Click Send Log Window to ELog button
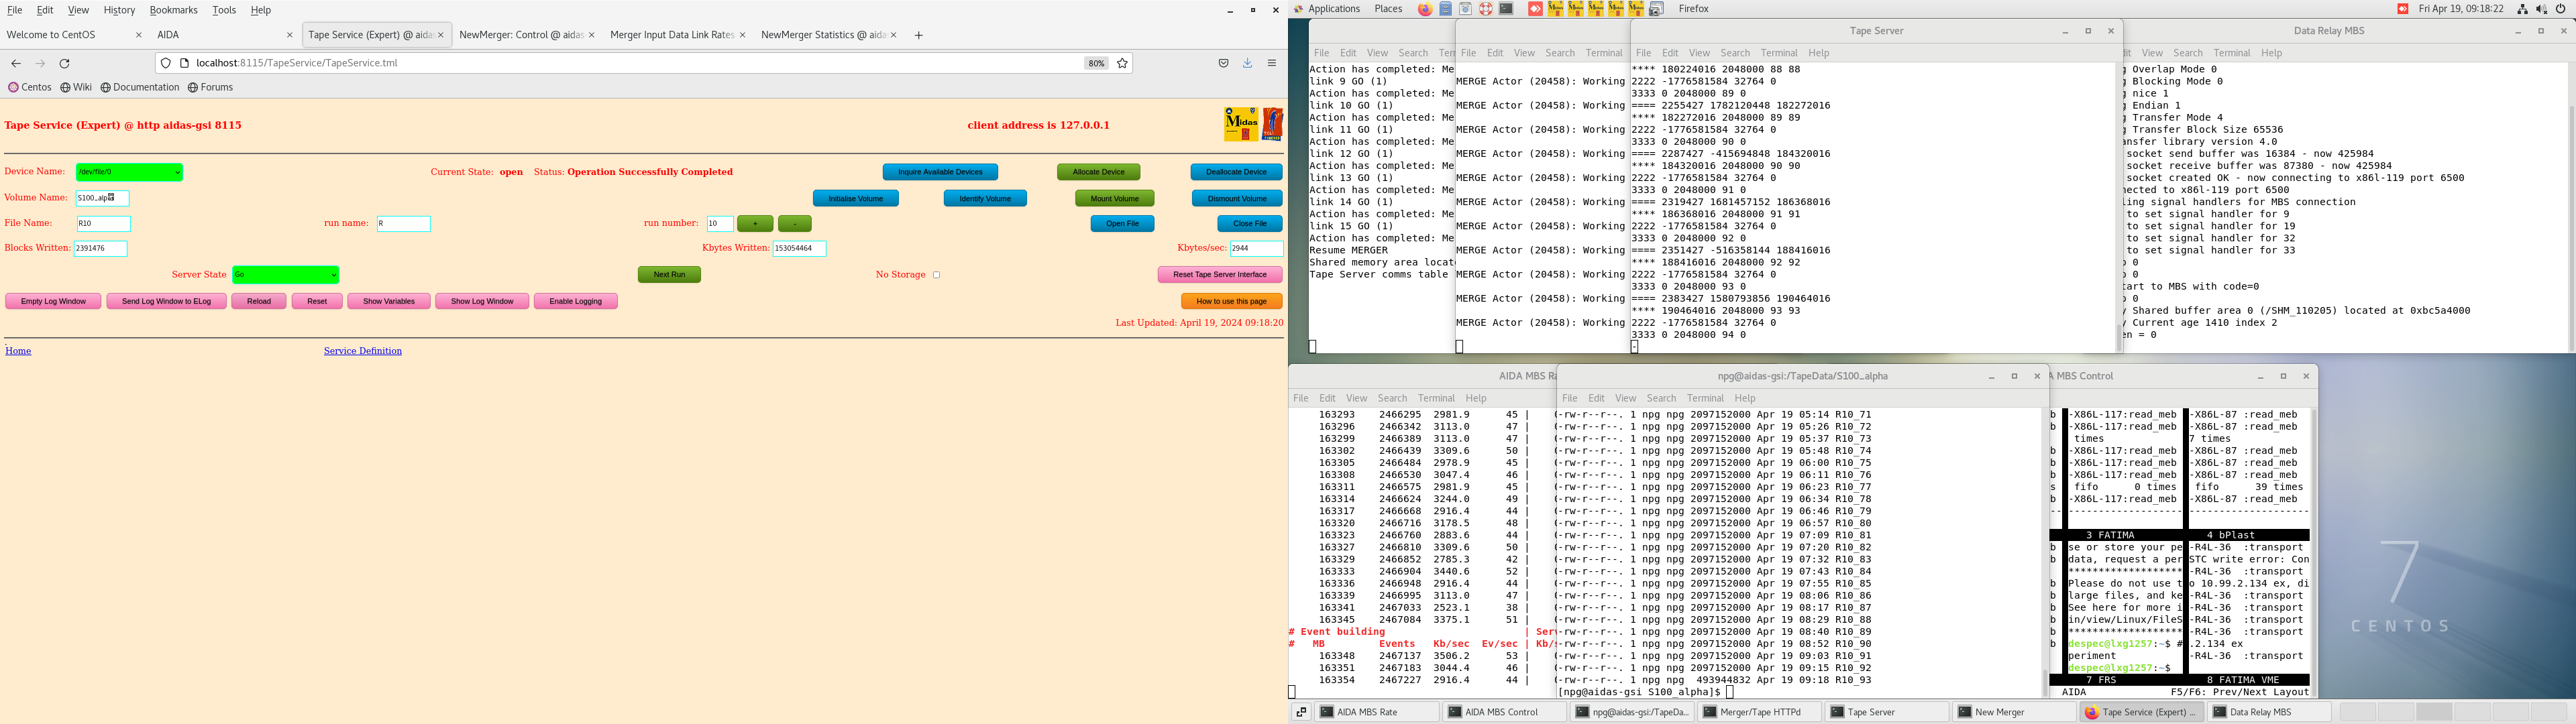 (x=166, y=301)
